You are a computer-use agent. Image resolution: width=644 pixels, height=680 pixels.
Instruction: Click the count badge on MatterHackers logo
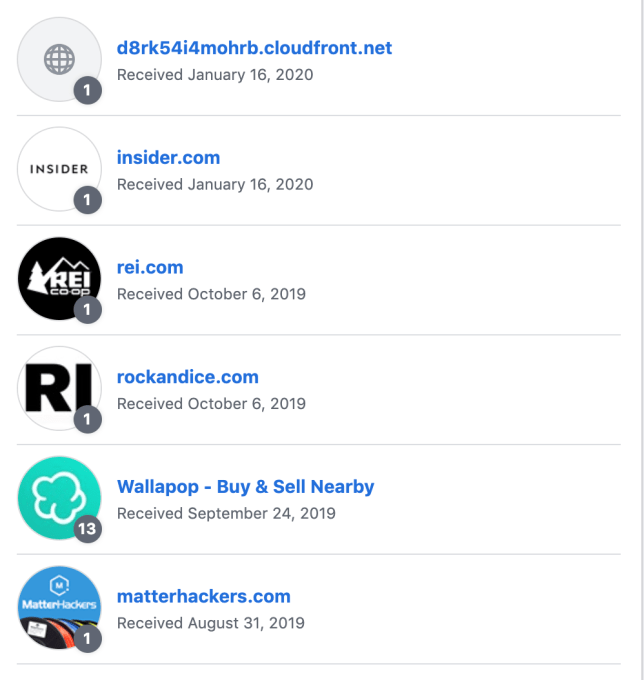[87, 639]
